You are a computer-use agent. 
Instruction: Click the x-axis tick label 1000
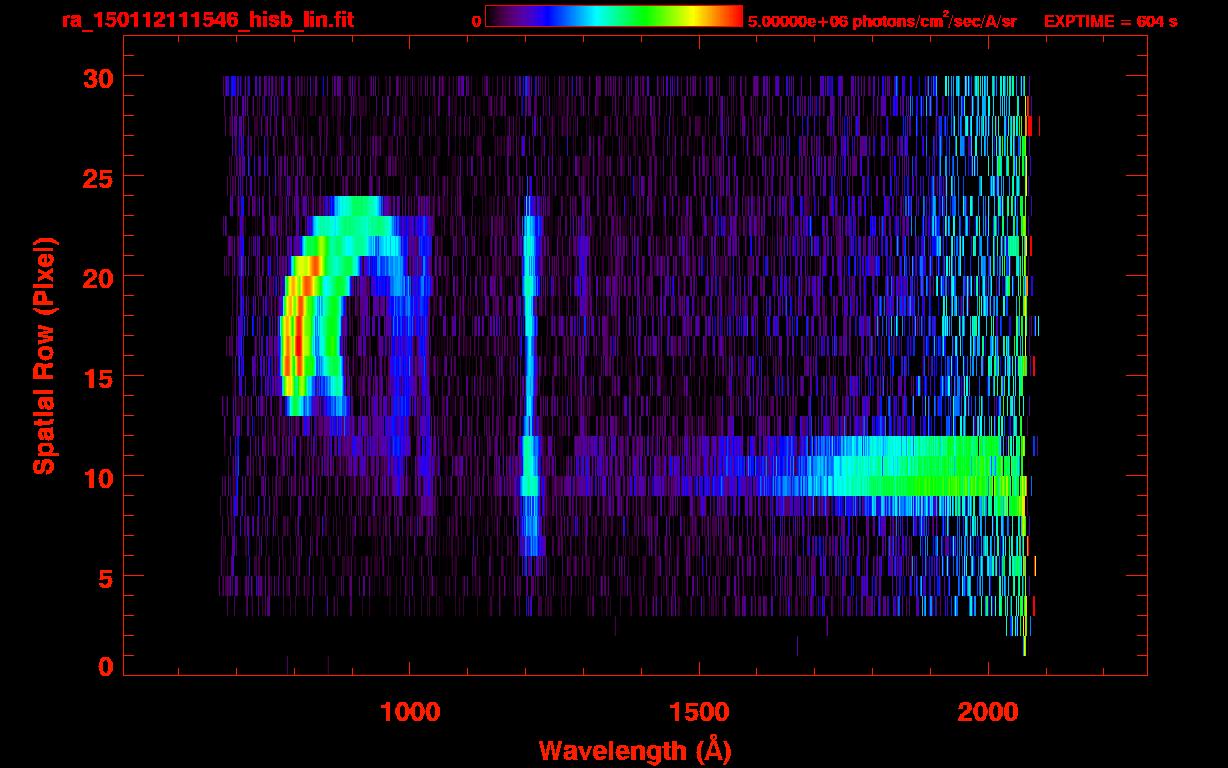(410, 712)
